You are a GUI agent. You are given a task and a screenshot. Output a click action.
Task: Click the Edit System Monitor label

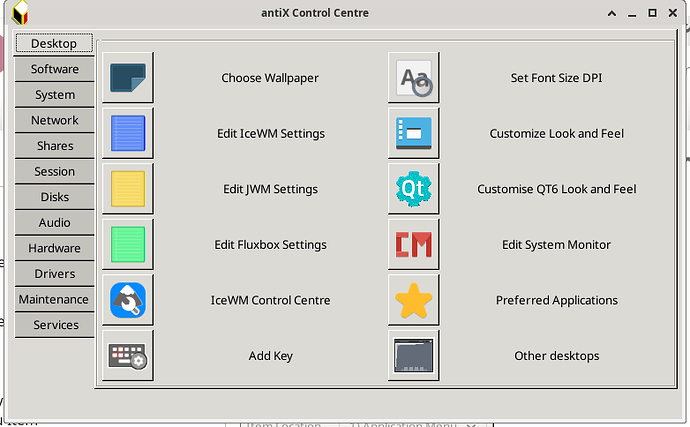pos(556,244)
